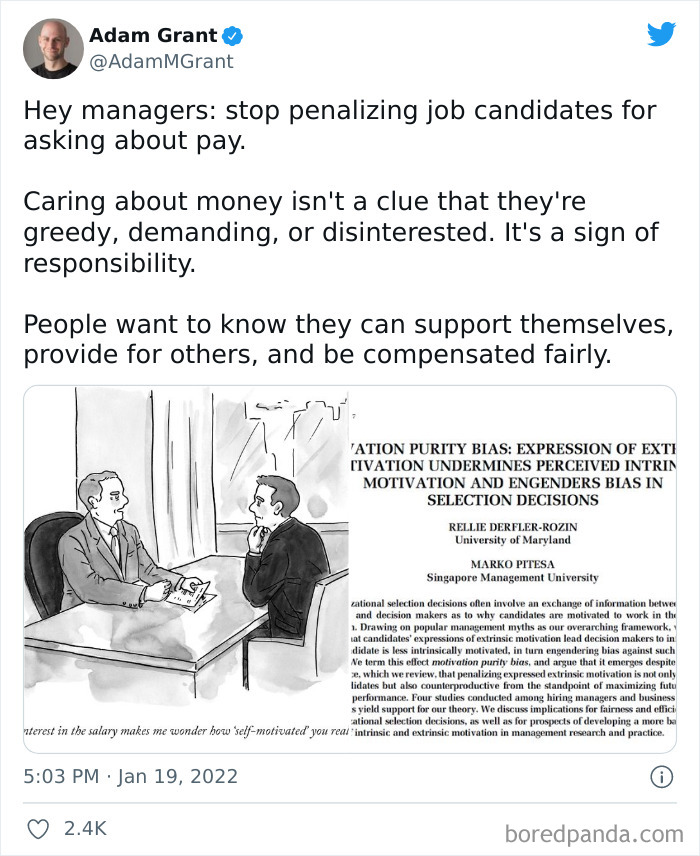Open the job interview cartoon image
Image resolution: width=700 pixels, height=856 pixels.
(x=185, y=560)
